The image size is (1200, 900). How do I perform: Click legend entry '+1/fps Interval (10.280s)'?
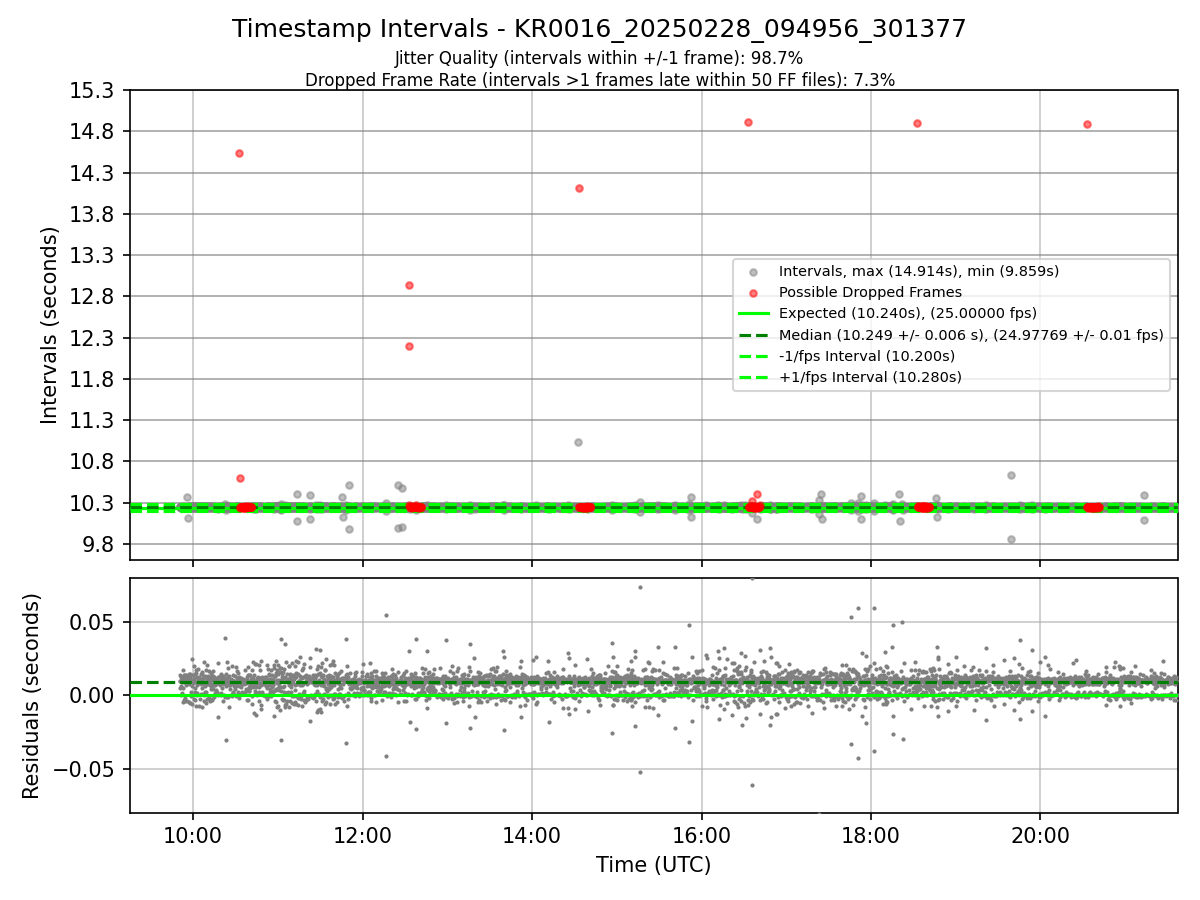pyautogui.click(x=870, y=377)
